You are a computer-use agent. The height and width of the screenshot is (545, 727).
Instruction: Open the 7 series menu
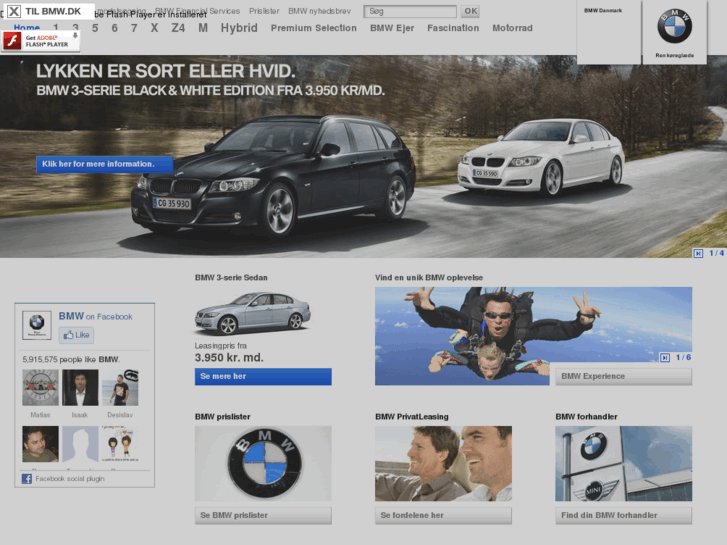point(134,28)
